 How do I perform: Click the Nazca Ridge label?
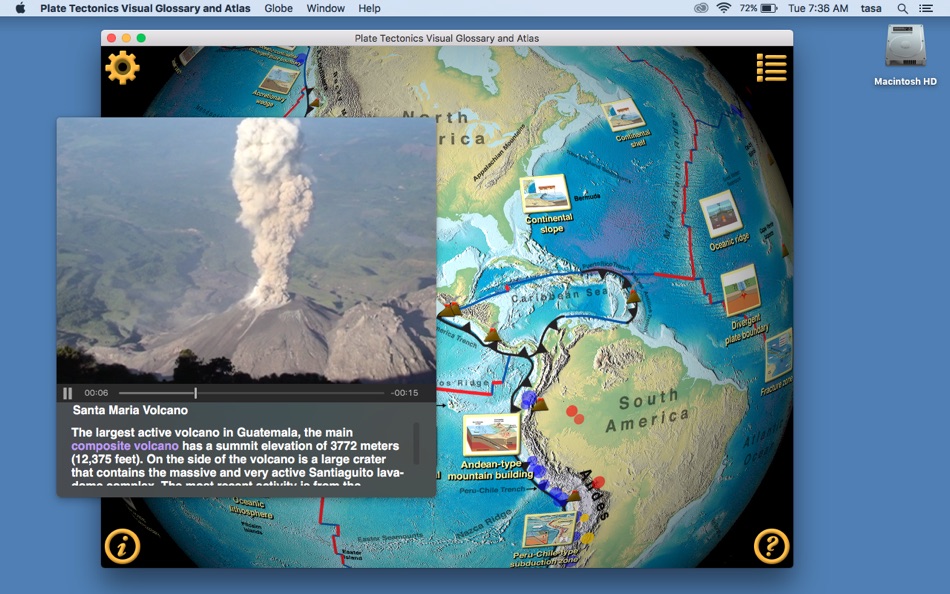(x=485, y=523)
